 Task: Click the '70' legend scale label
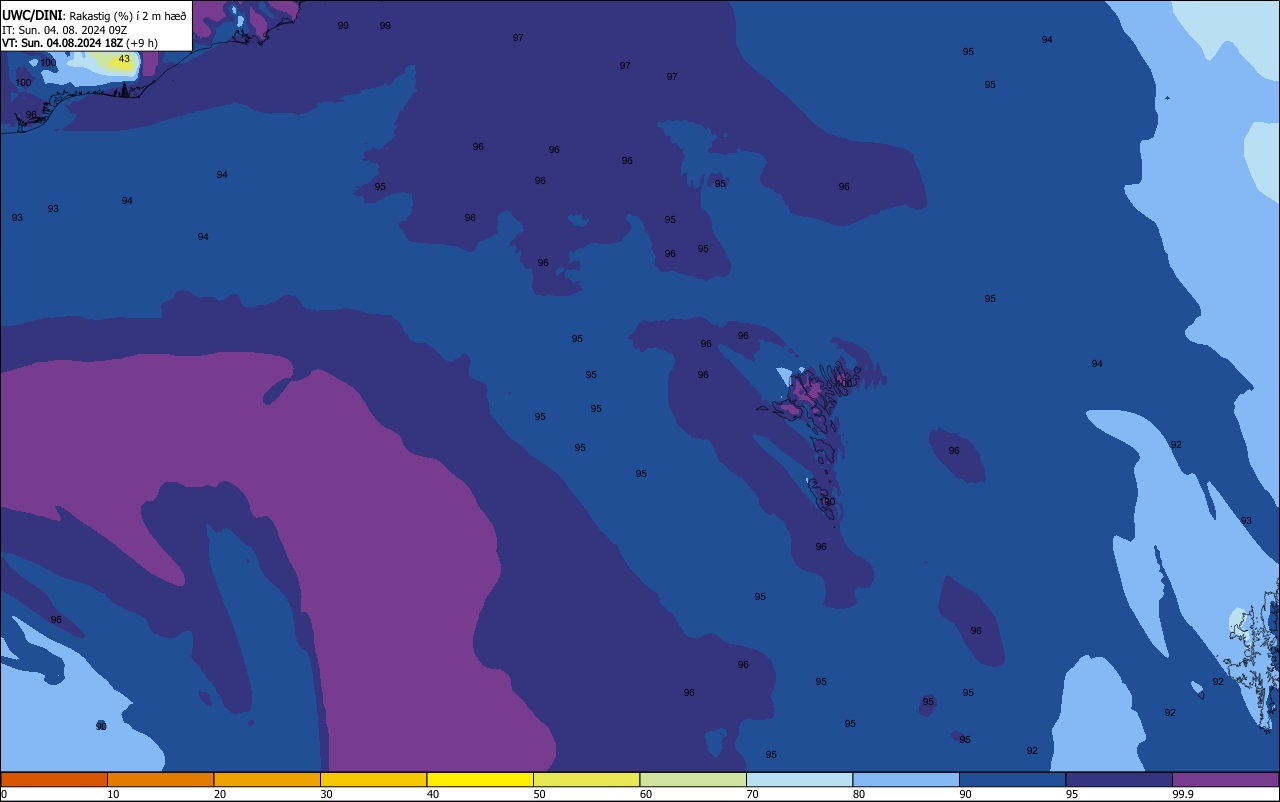752,794
